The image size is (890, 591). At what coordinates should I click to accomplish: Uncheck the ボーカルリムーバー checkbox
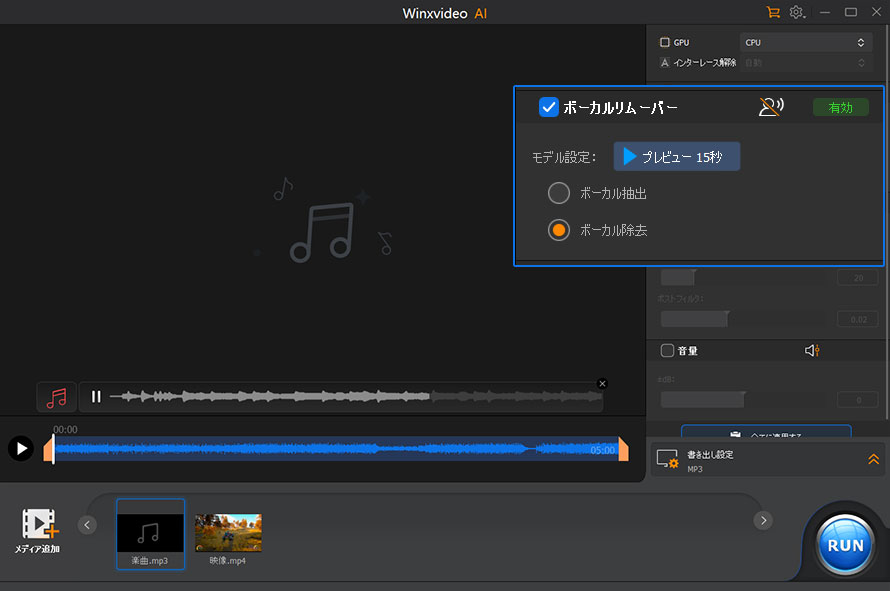(x=548, y=107)
